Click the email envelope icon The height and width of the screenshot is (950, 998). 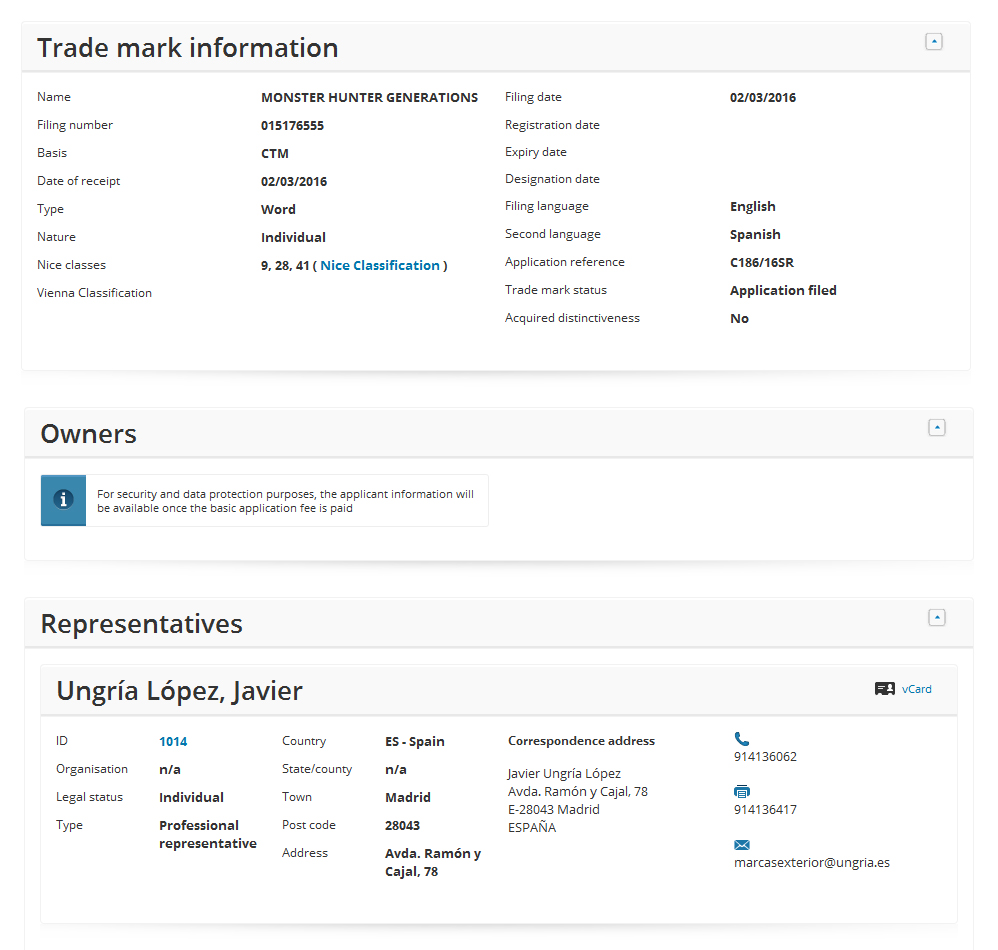(741, 845)
